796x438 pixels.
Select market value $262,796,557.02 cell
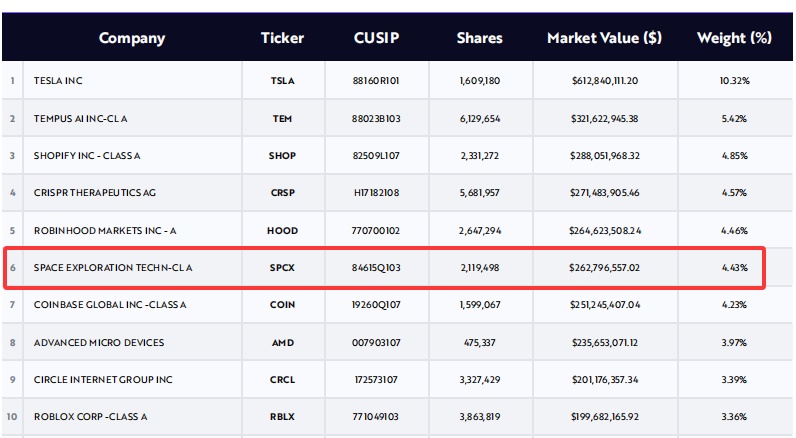point(605,267)
